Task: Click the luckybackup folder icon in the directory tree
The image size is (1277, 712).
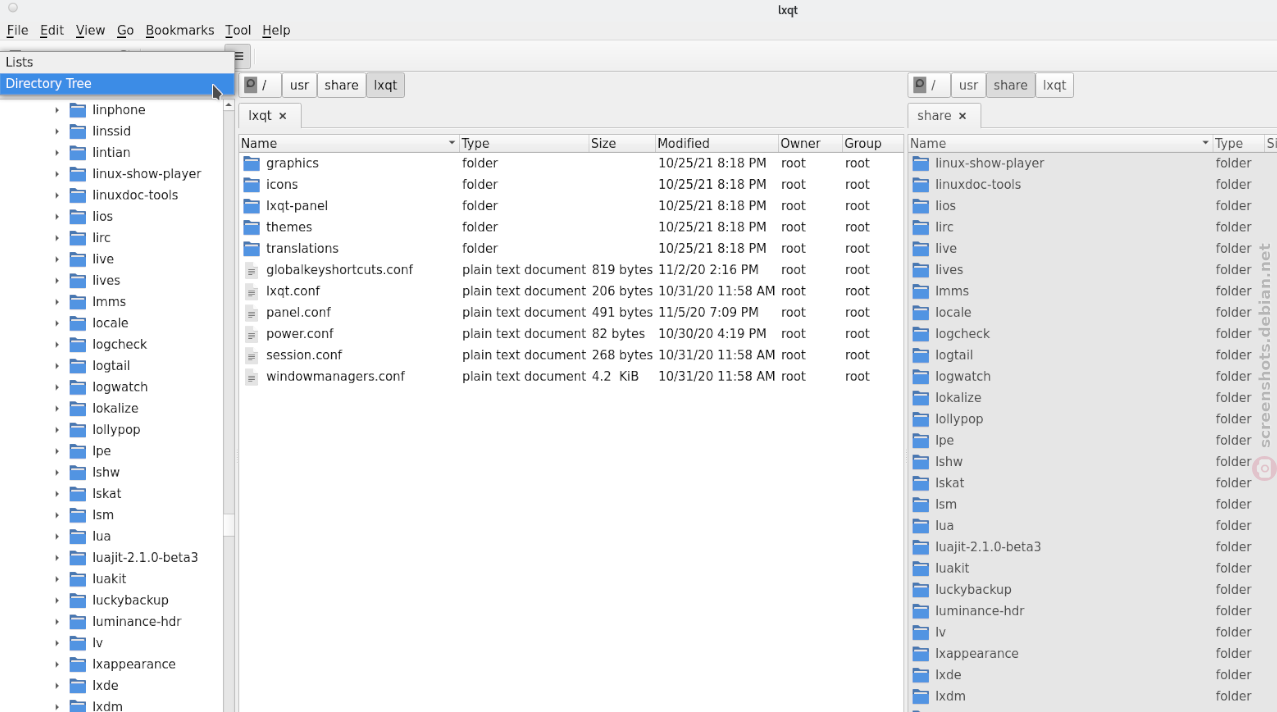Action: coord(77,600)
